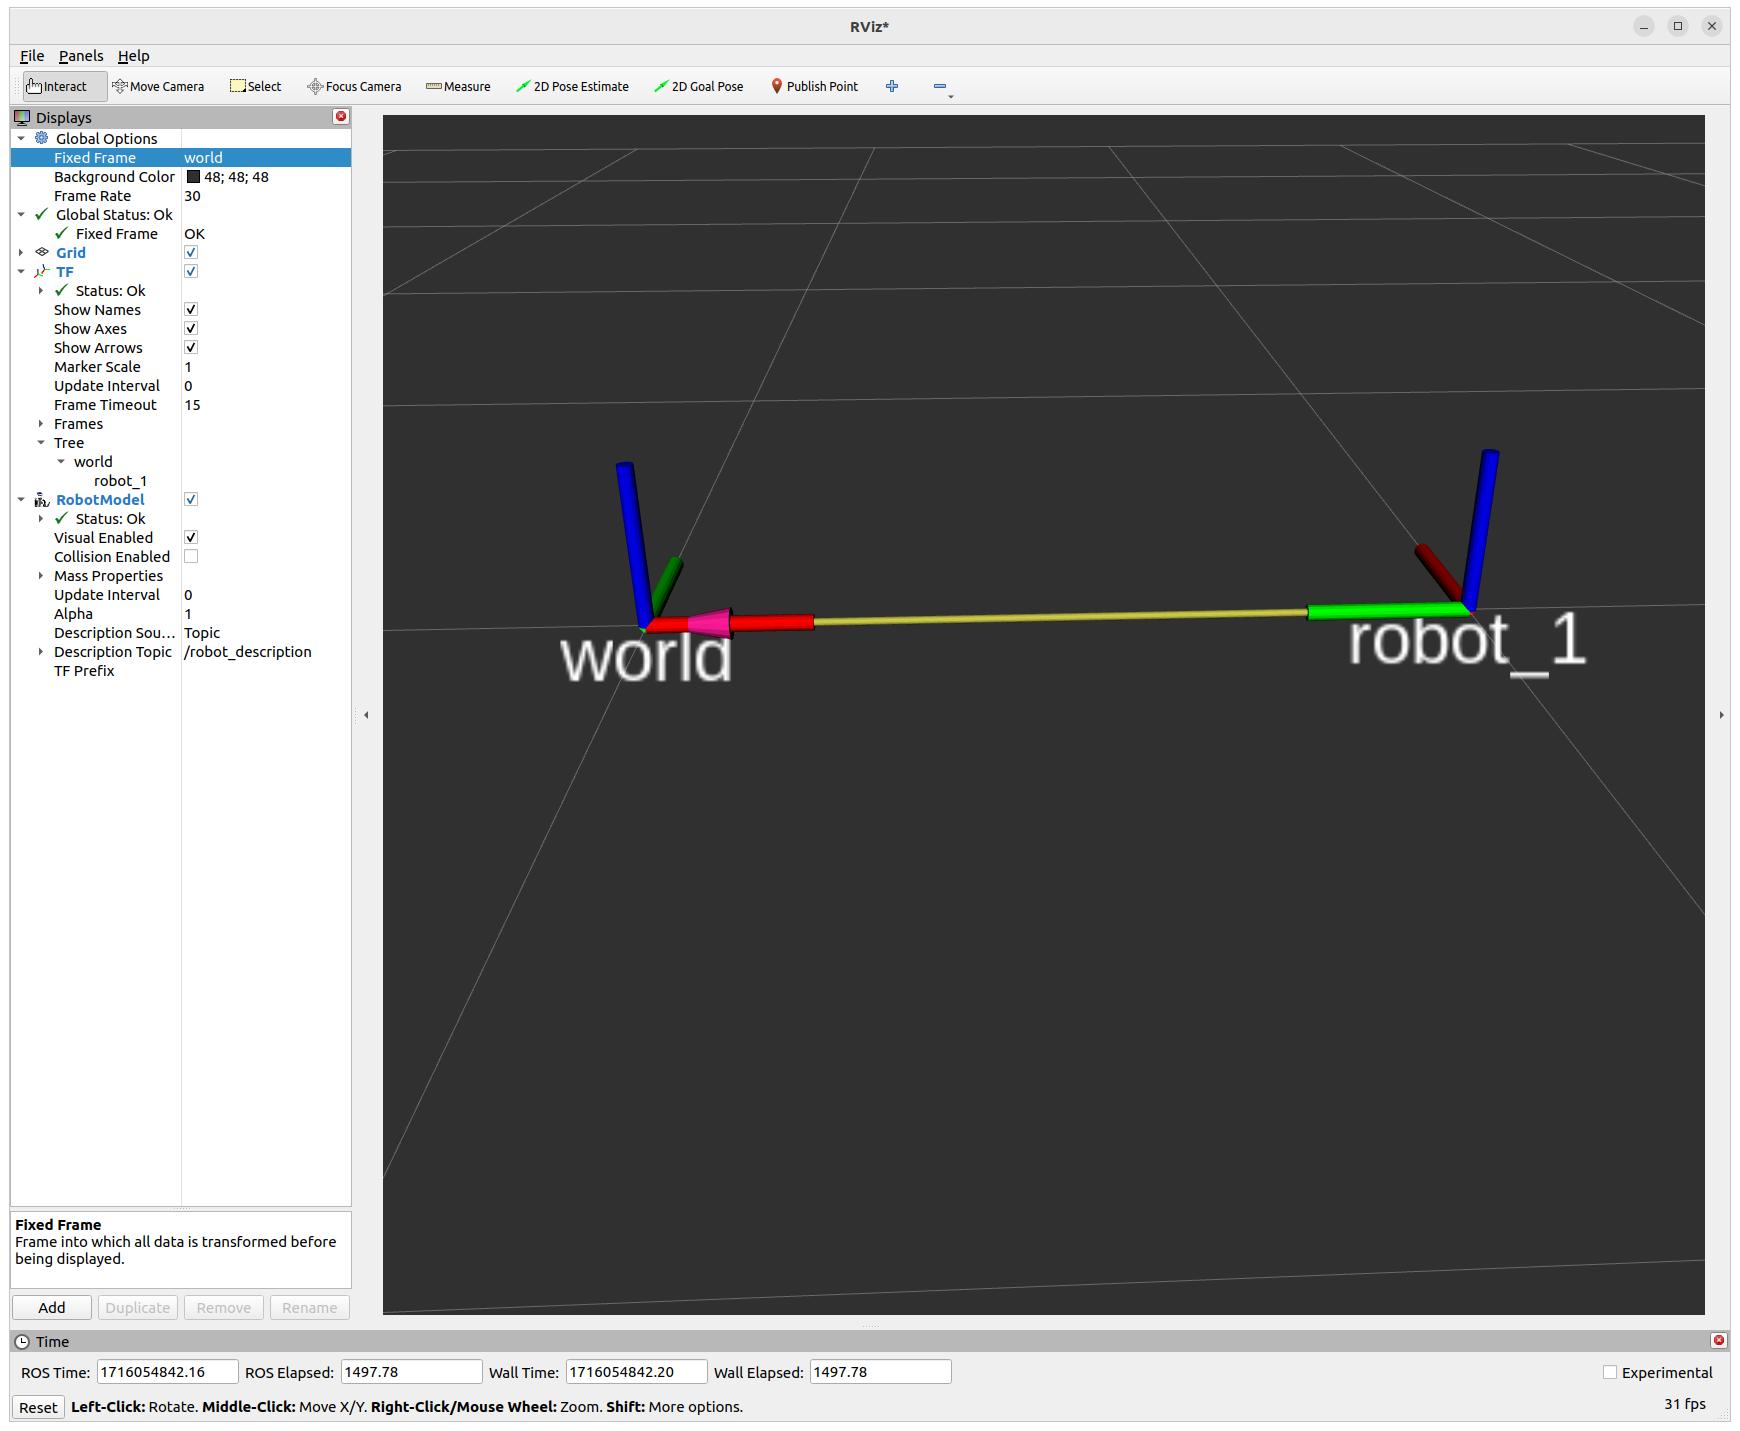The image size is (1740, 1431).
Task: Close the Time panel
Action: [x=1719, y=1340]
